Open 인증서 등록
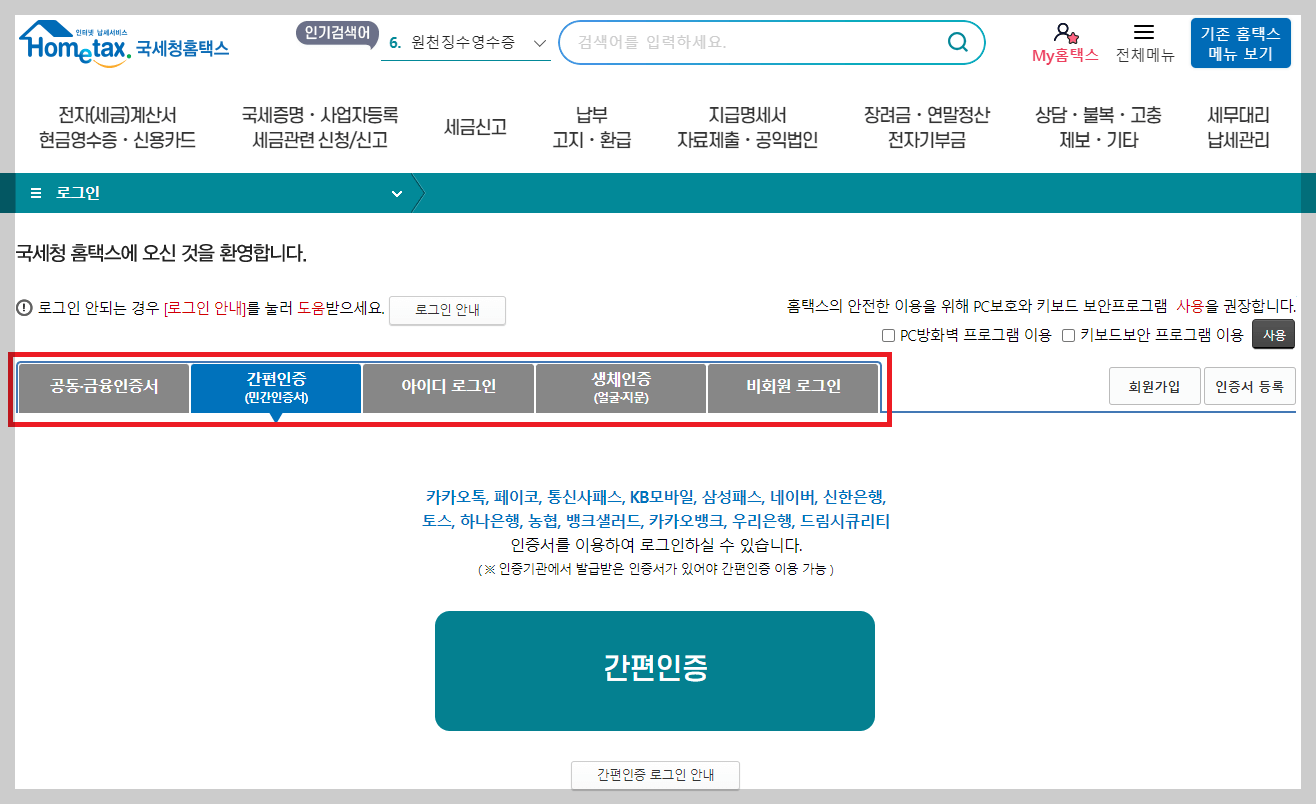This screenshot has height=804, width=1316. (x=1249, y=385)
